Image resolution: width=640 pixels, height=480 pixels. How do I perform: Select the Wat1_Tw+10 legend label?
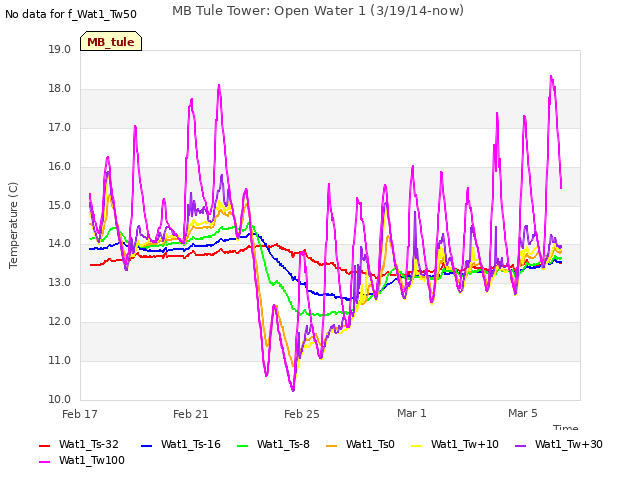pyautogui.click(x=465, y=444)
